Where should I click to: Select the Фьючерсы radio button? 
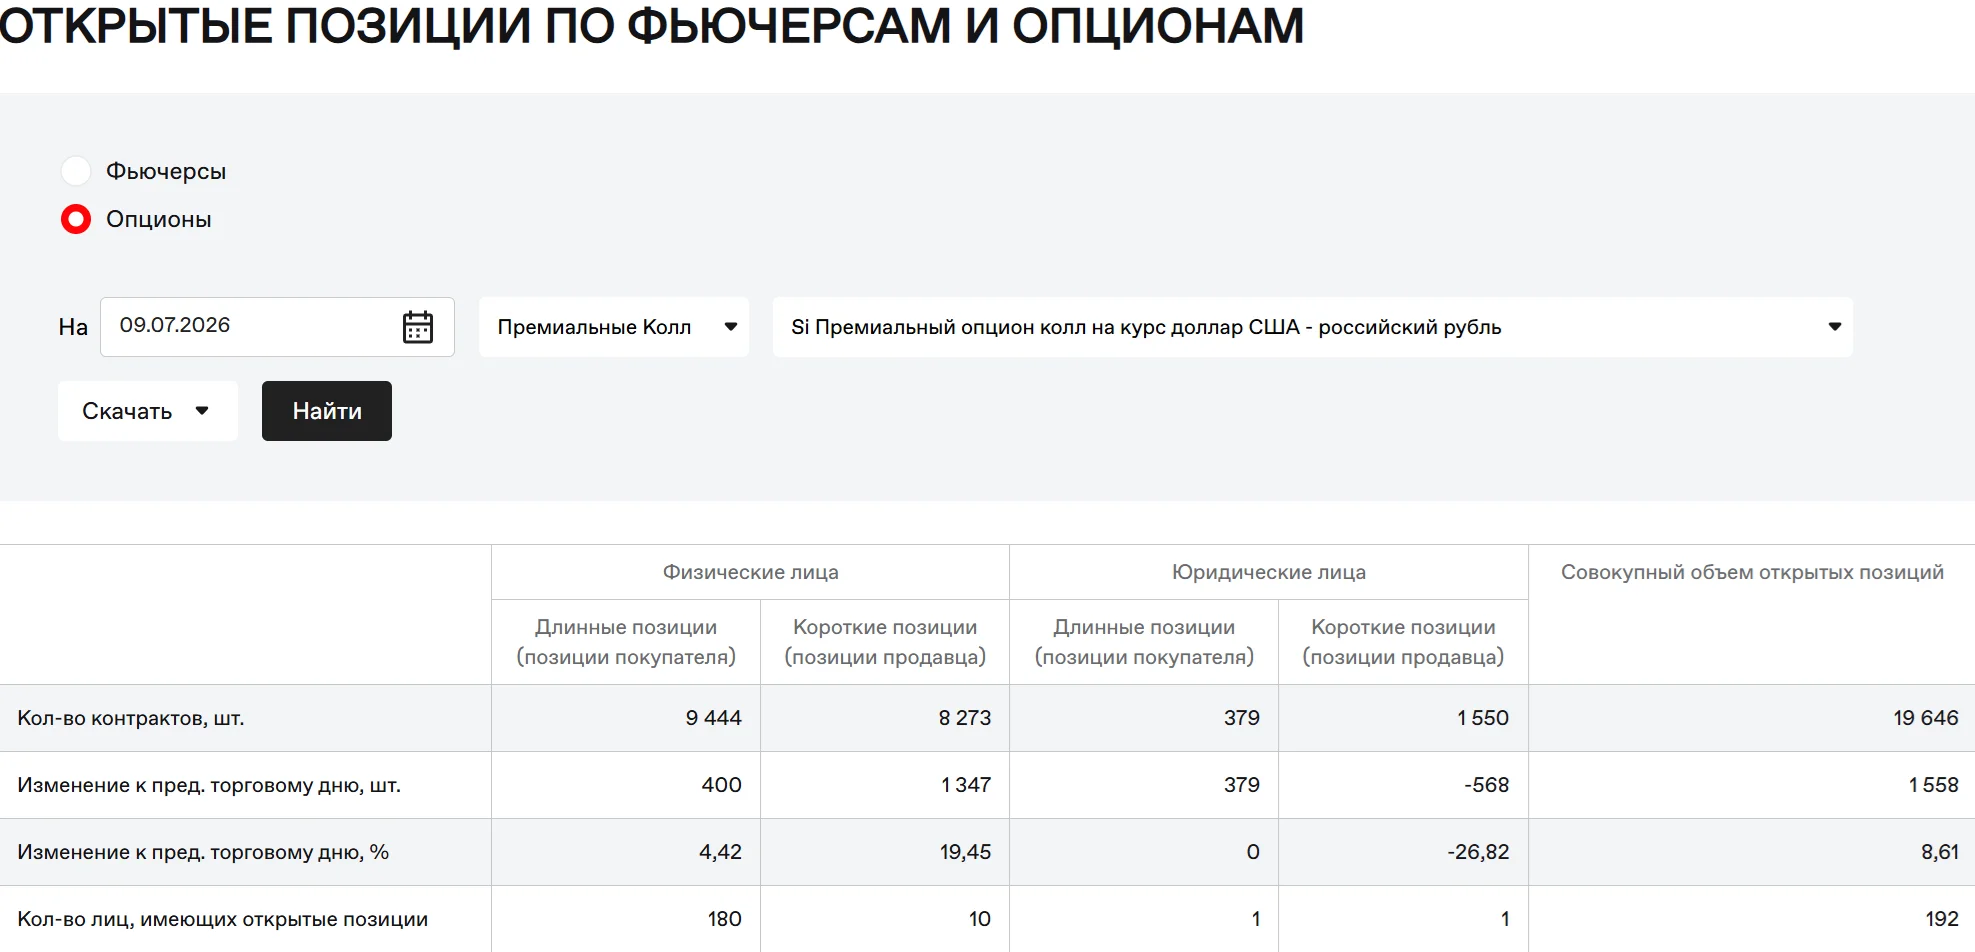(76, 171)
